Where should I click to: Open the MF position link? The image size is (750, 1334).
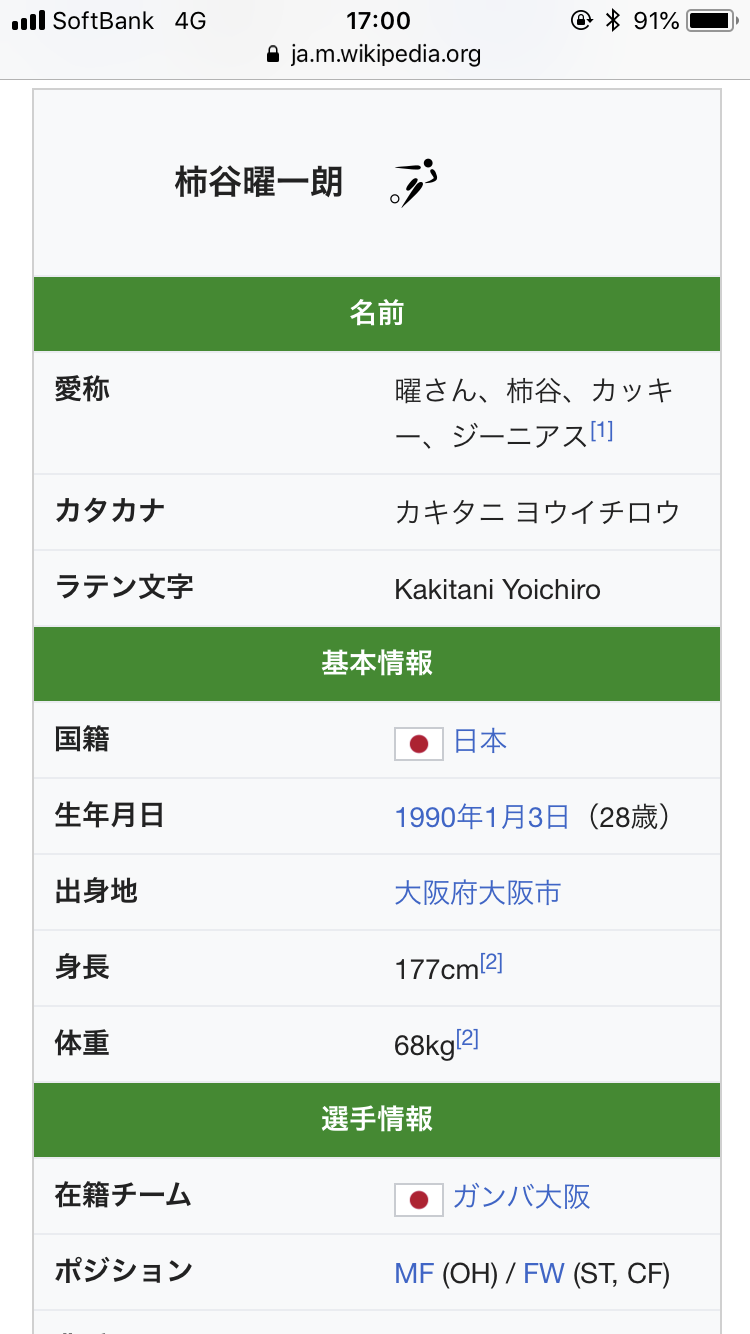pos(414,1273)
